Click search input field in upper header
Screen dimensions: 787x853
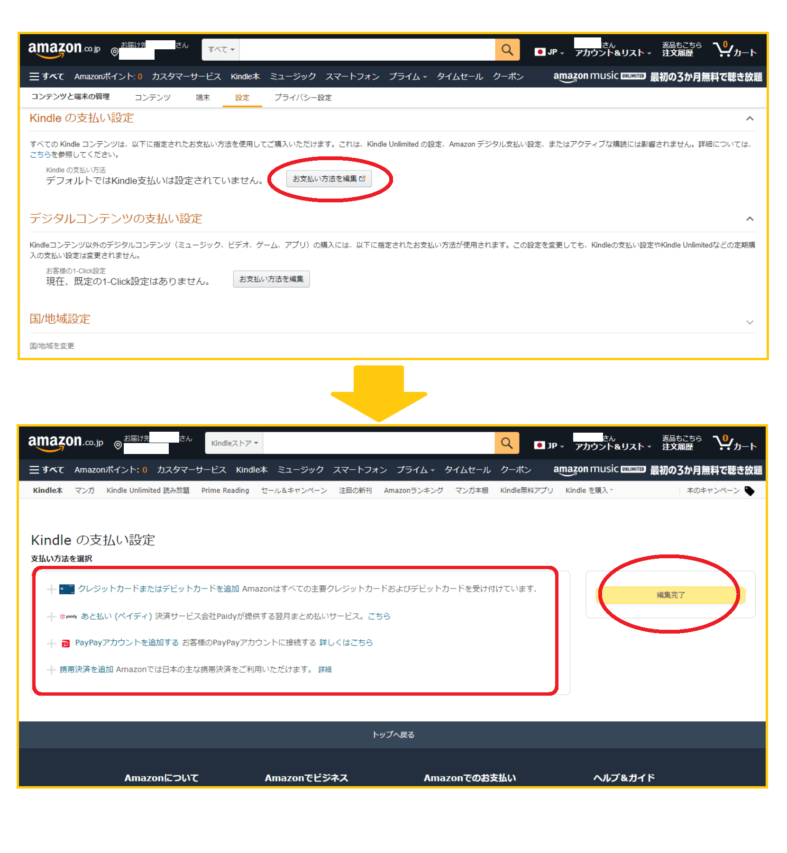click(367, 50)
